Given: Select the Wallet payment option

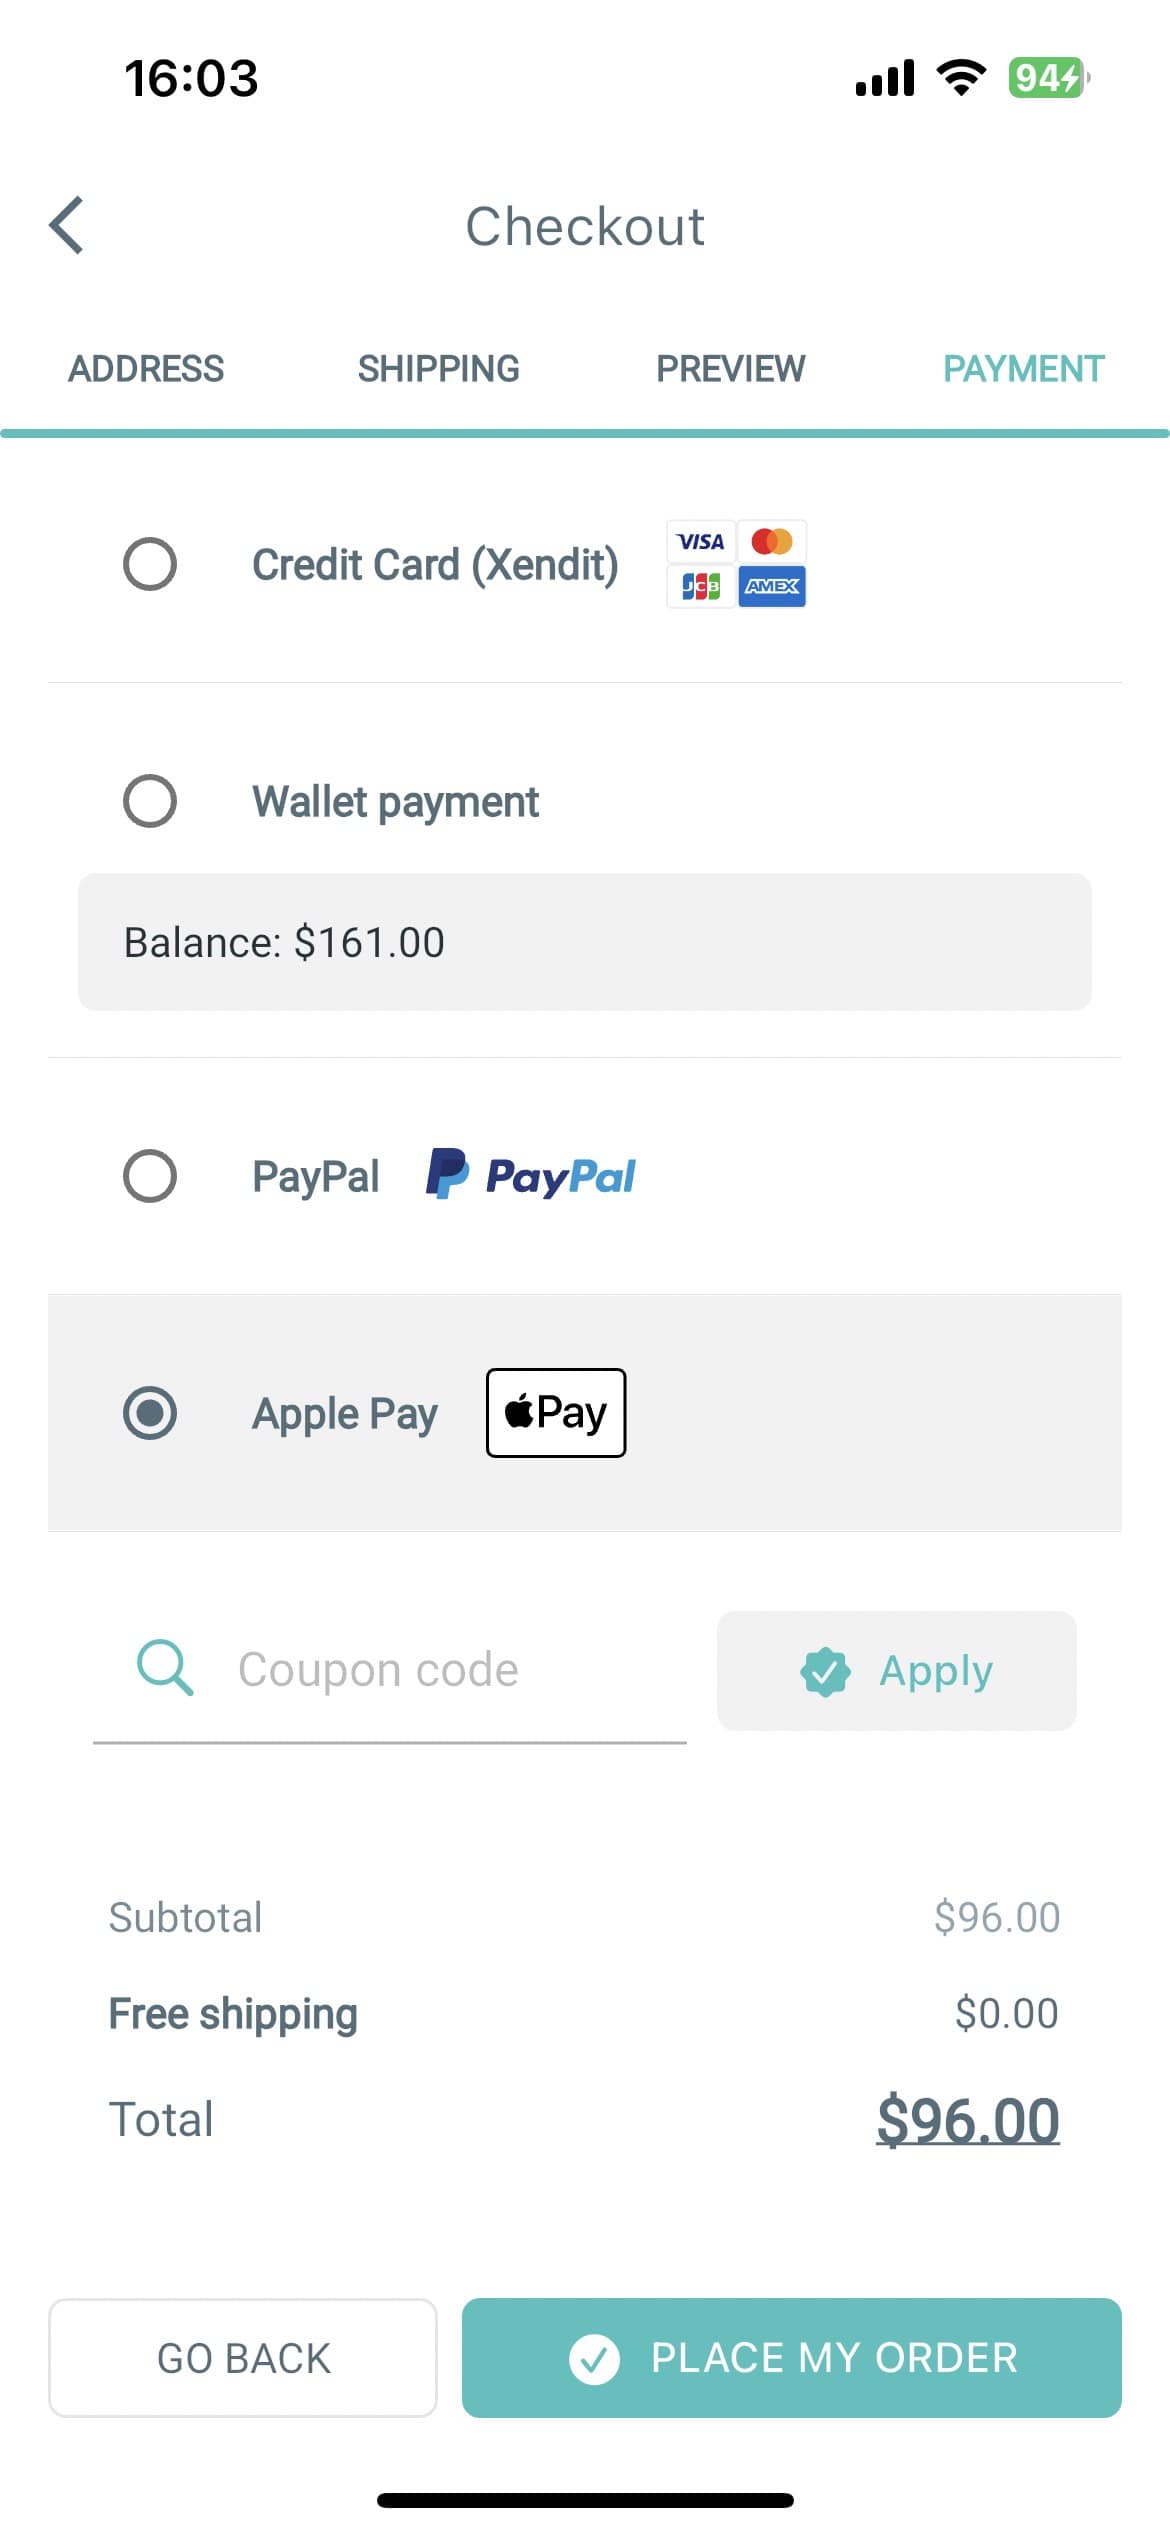Looking at the screenshot, I should 150,799.
